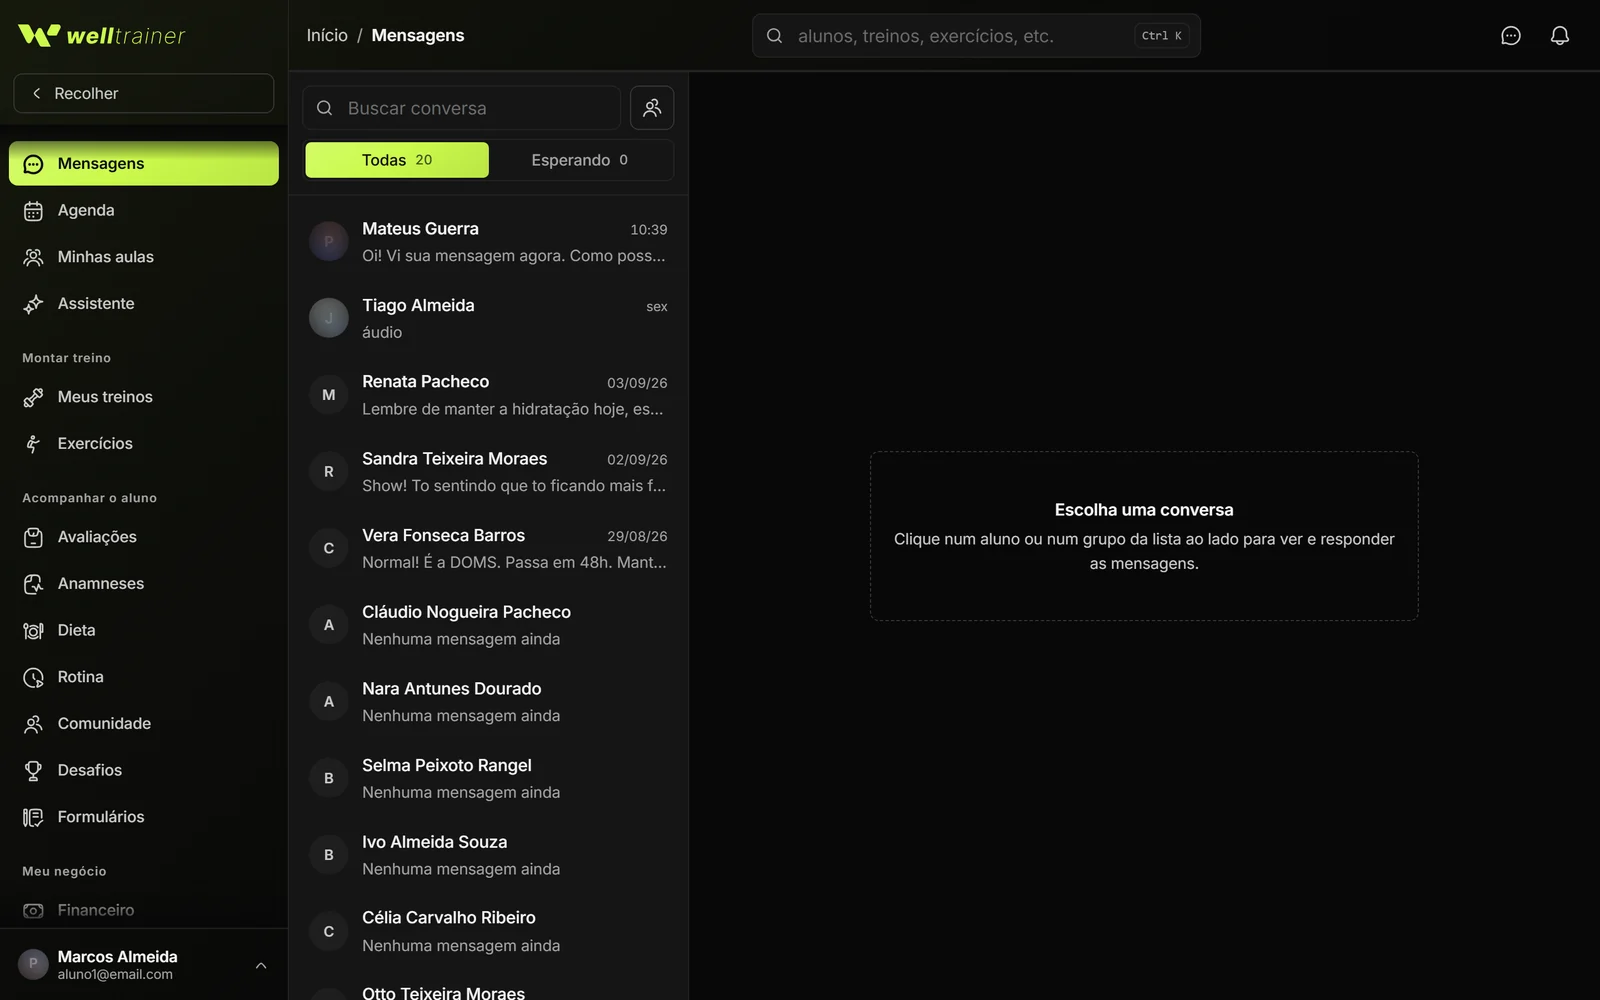Open Formulários page

(x=144, y=817)
